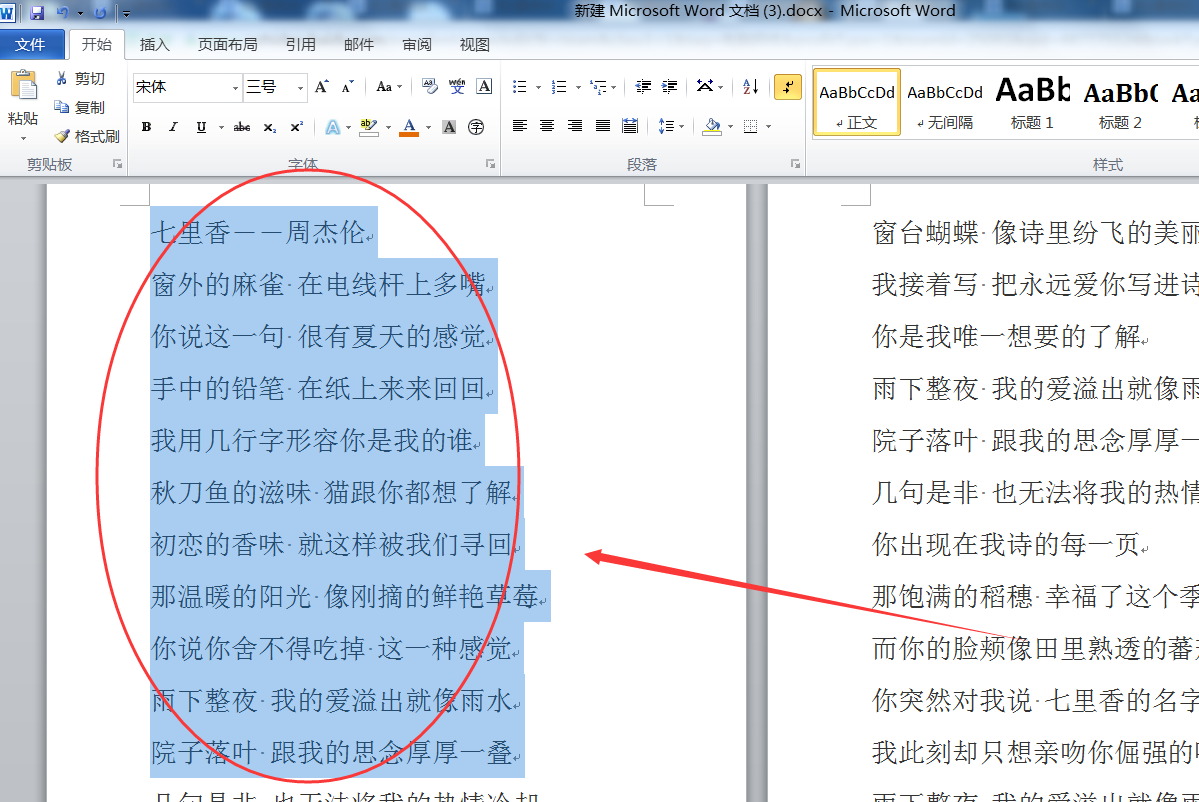Toggle strikethrough on the selection
This screenshot has width=1199, height=802.
click(x=242, y=127)
